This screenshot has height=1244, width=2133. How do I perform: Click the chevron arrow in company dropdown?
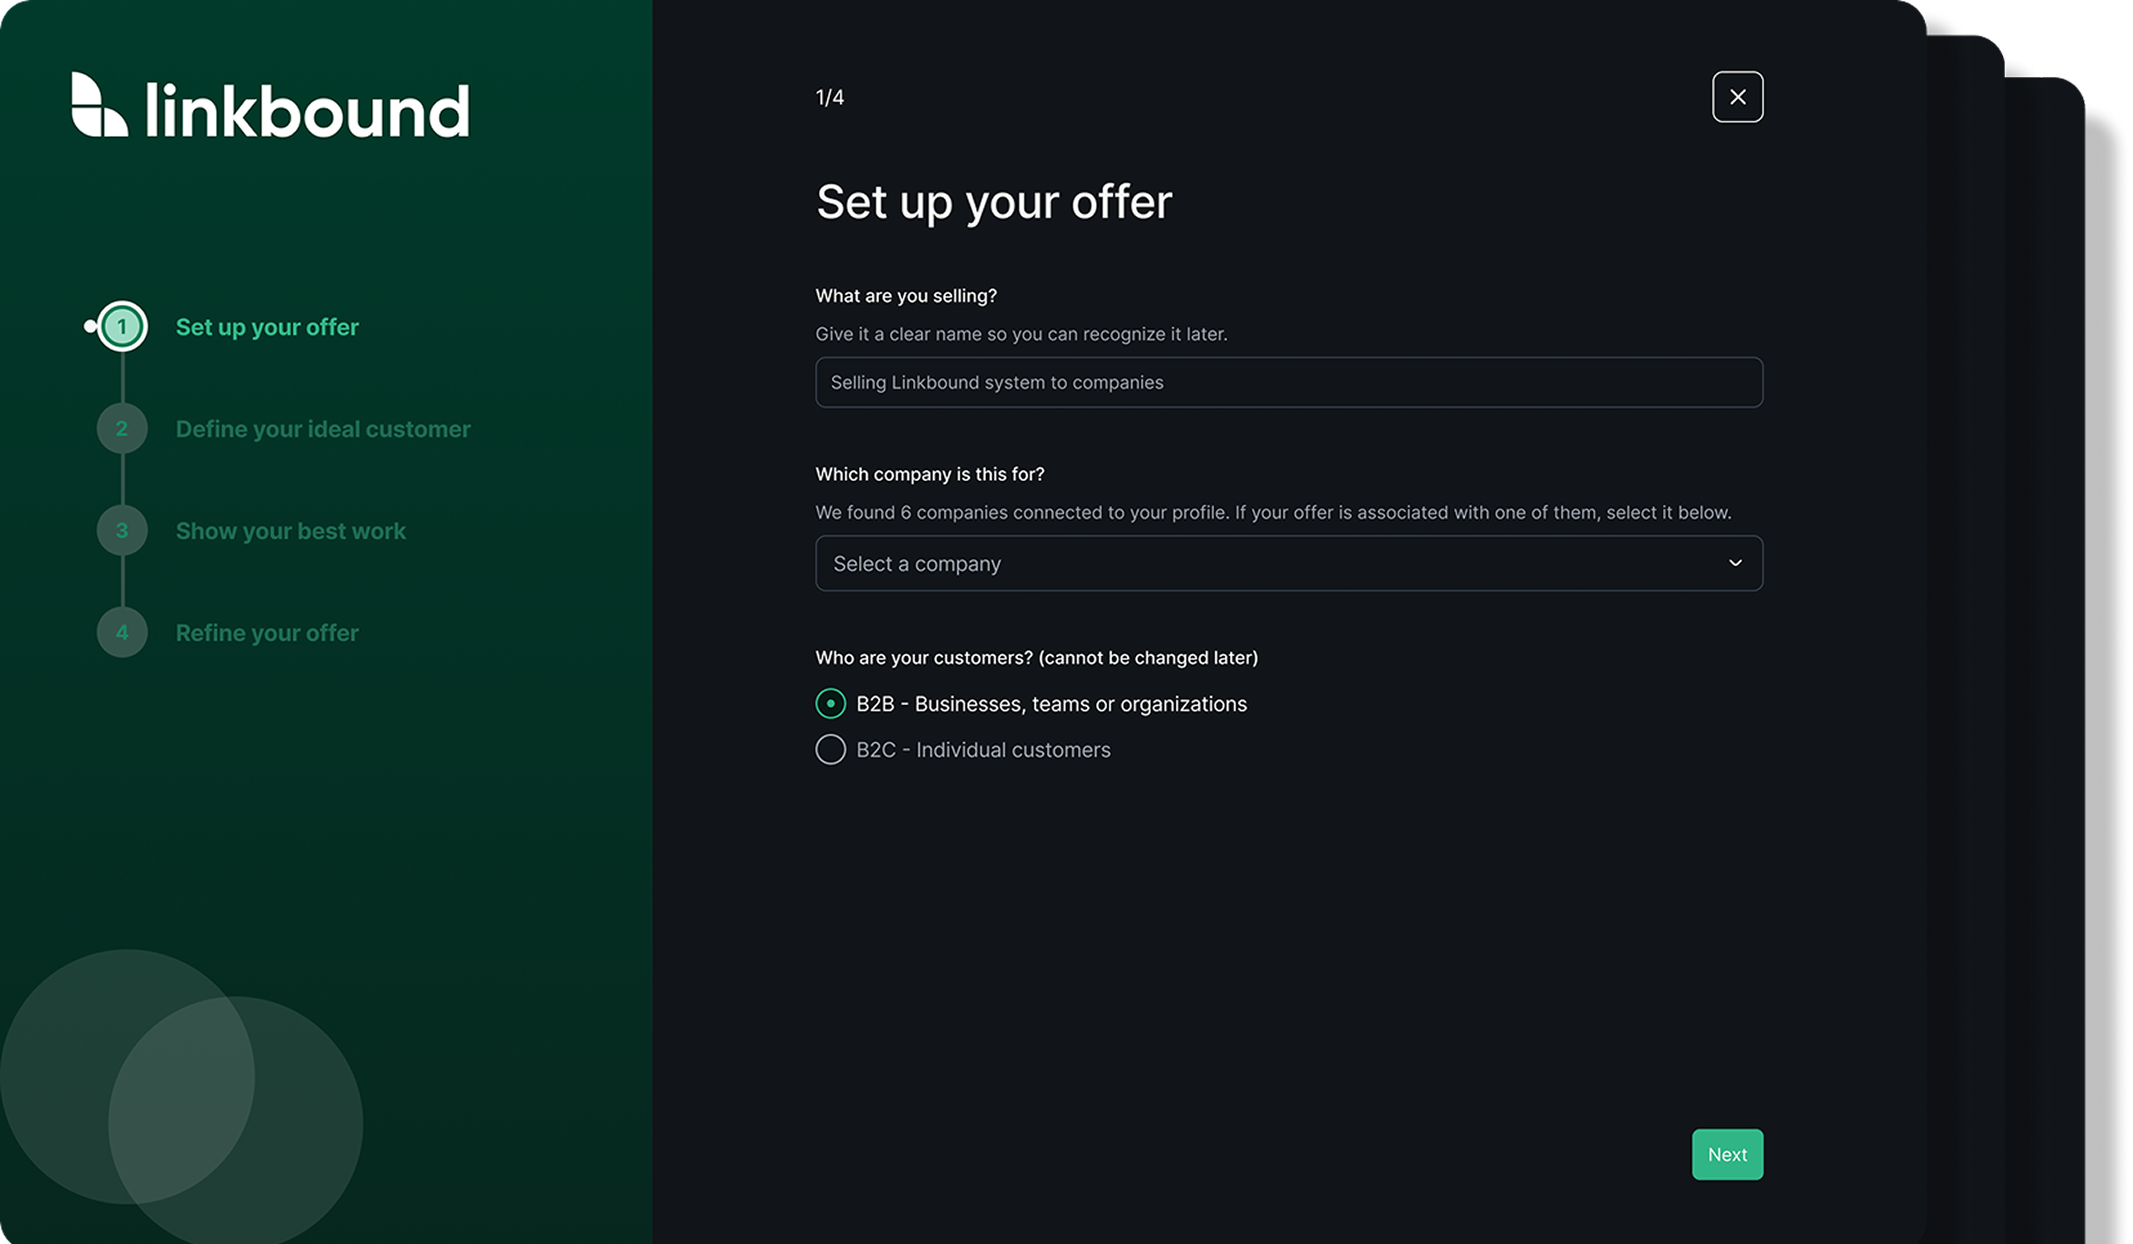[x=1735, y=564]
